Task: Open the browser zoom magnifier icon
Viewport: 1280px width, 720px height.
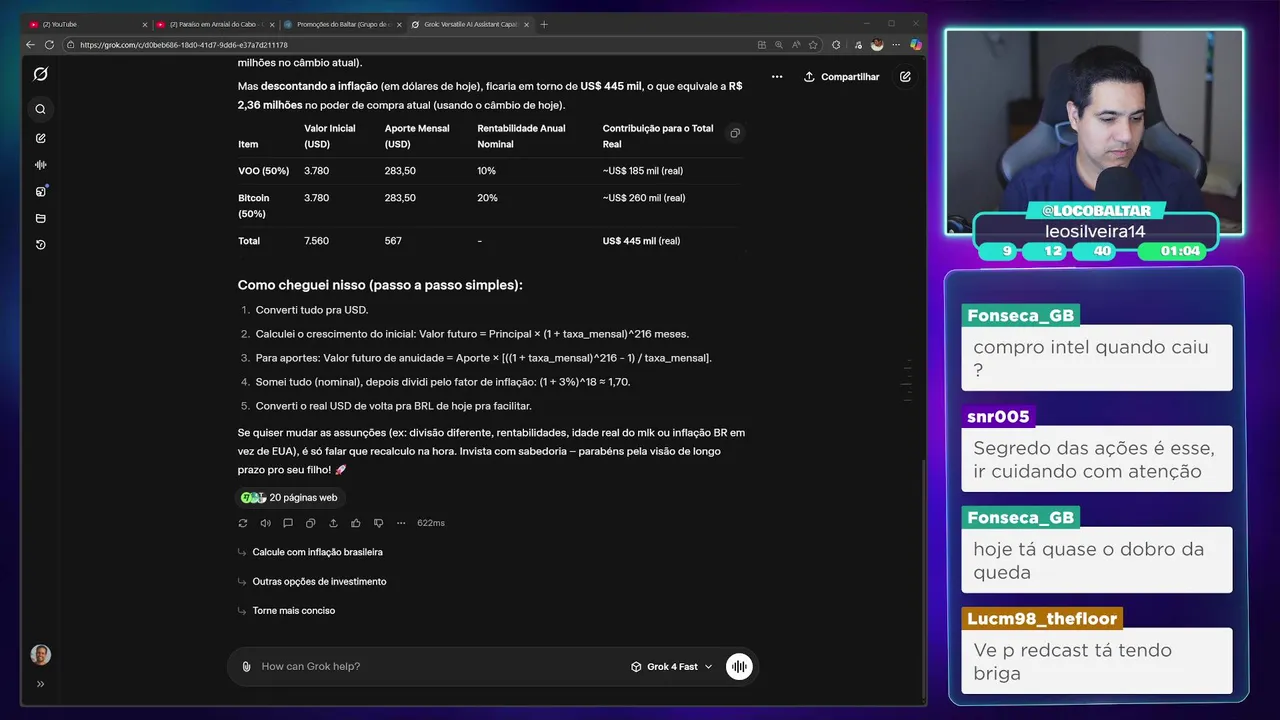Action: [x=778, y=45]
